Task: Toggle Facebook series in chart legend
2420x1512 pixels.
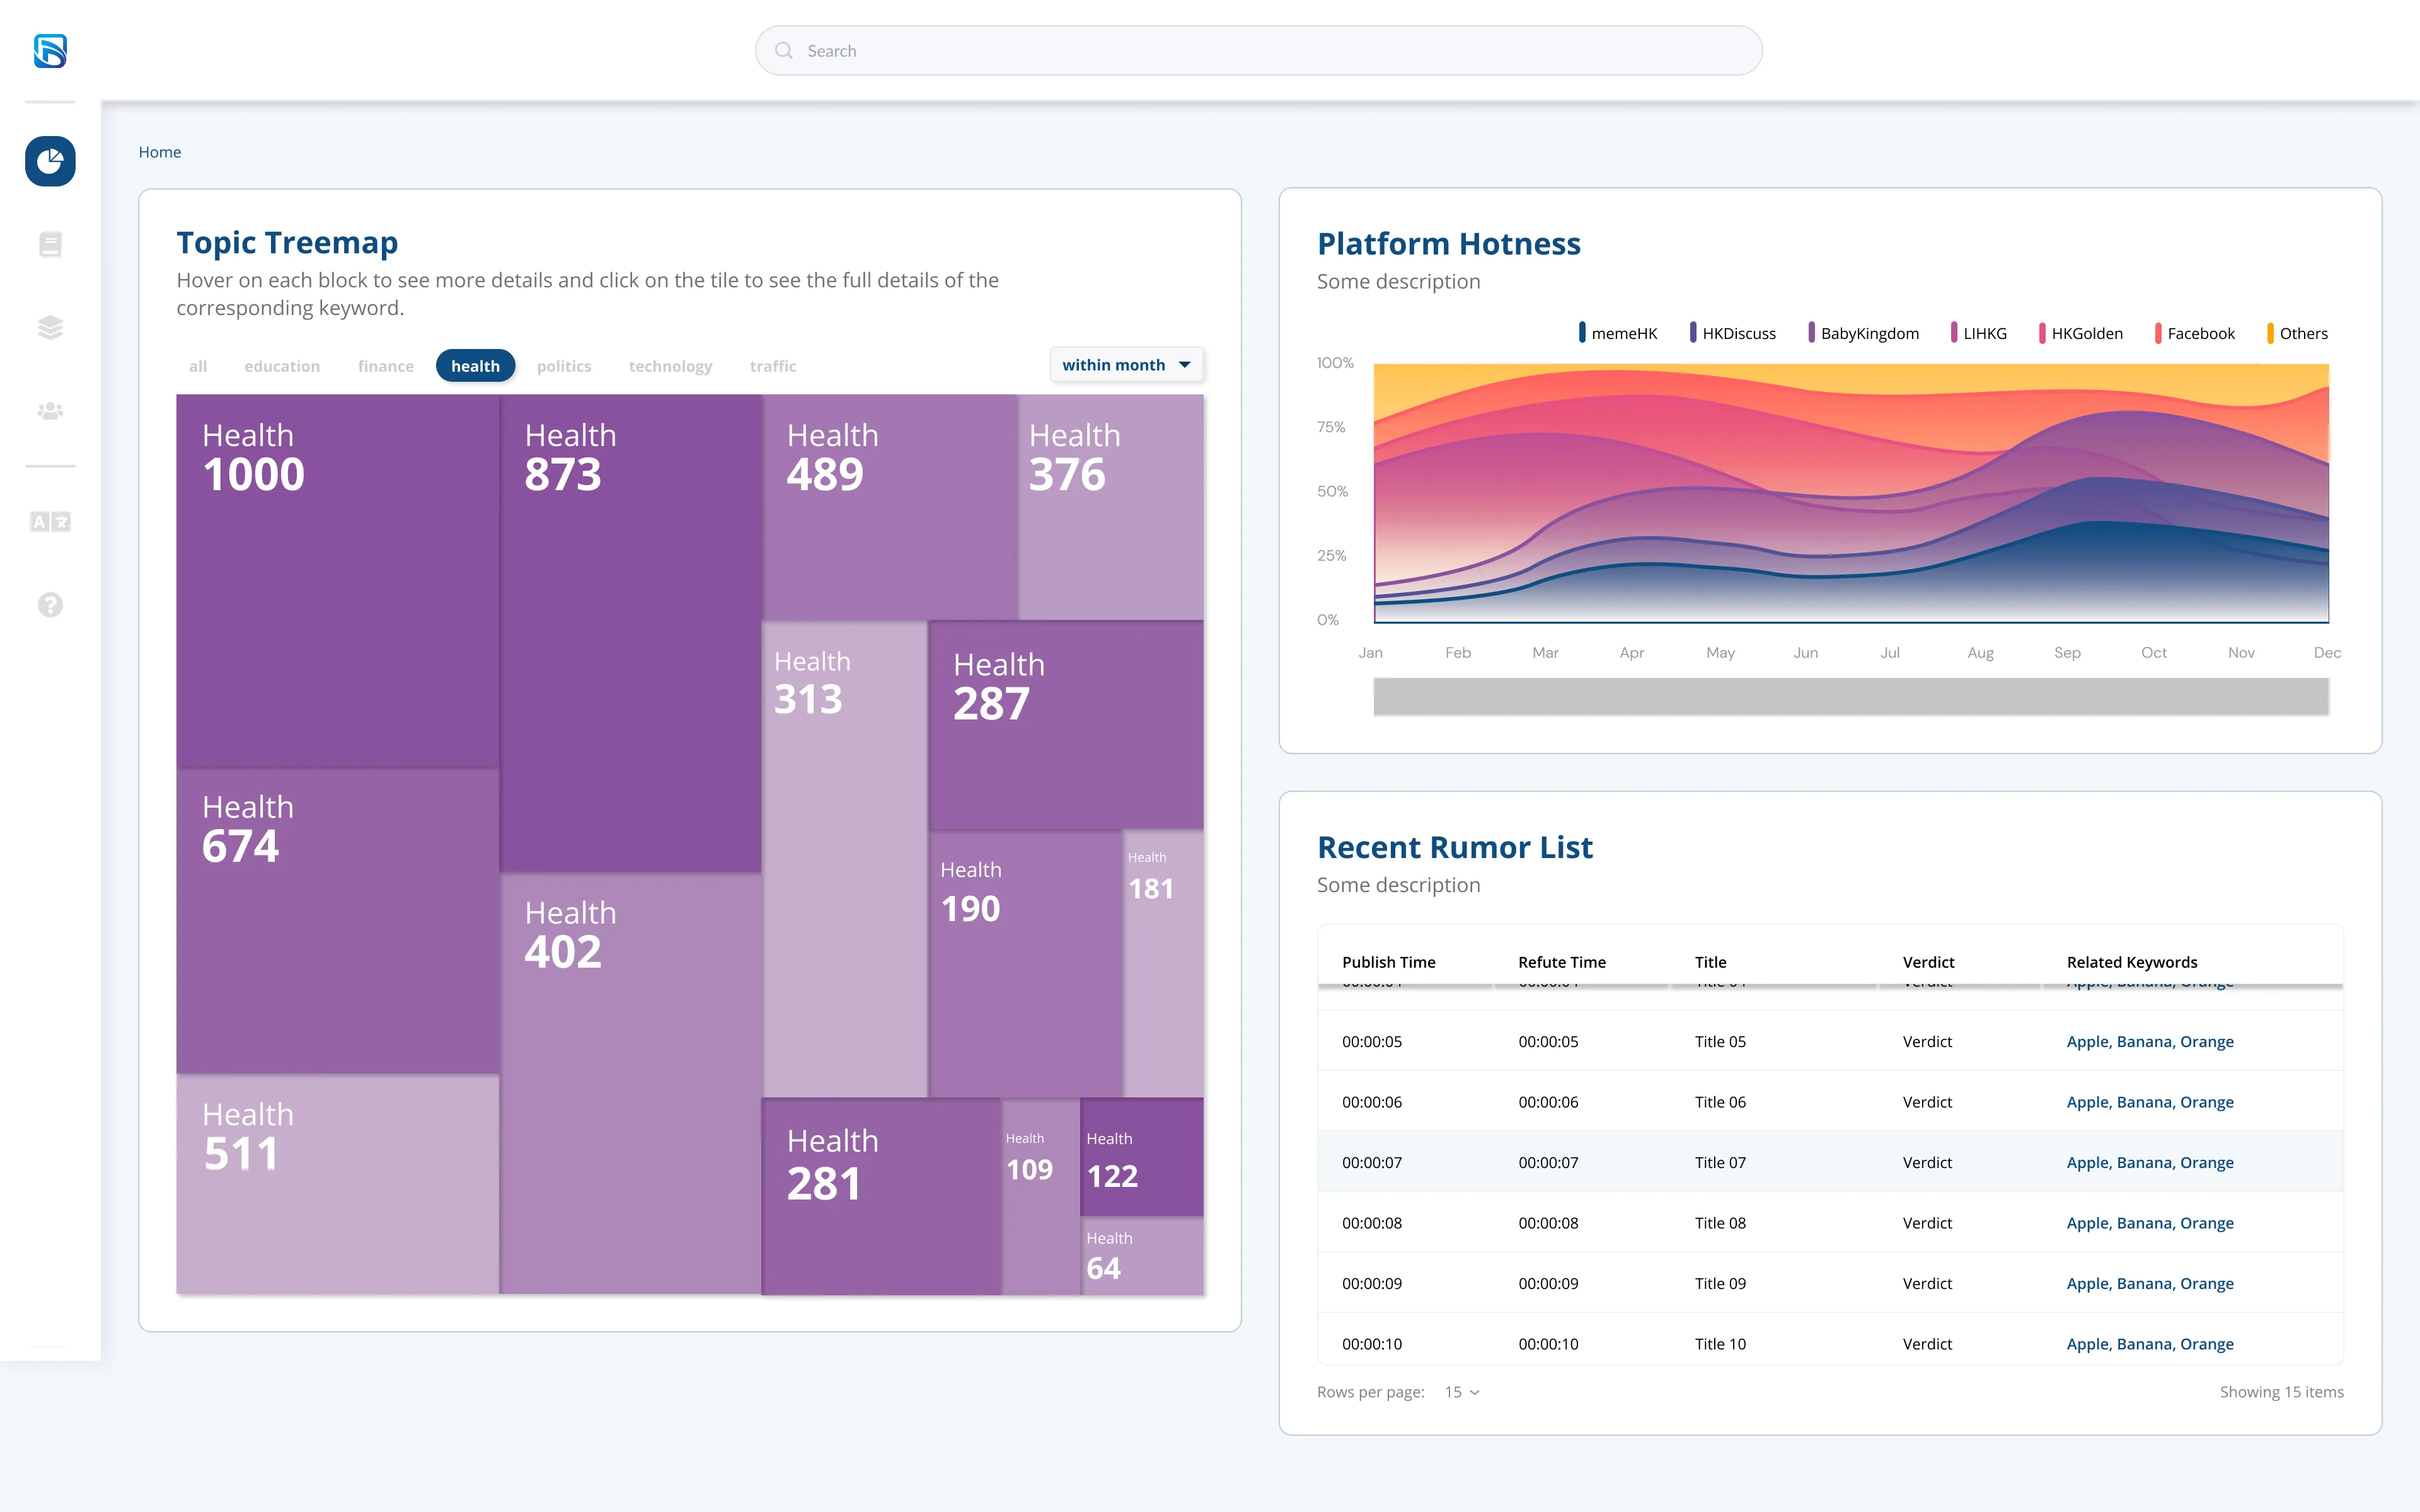Action: pyautogui.click(x=2194, y=333)
